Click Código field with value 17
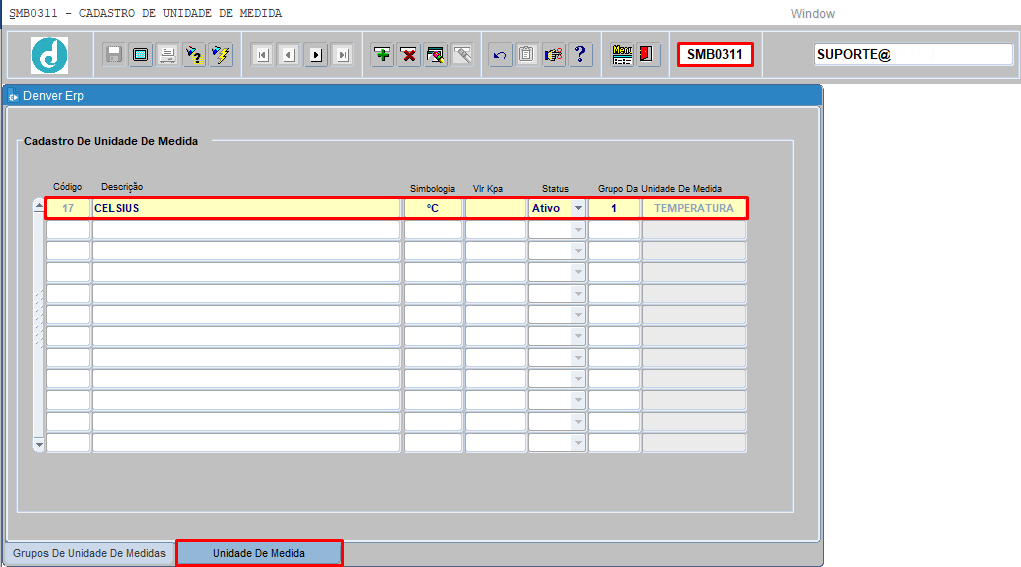 pyautogui.click(x=68, y=208)
